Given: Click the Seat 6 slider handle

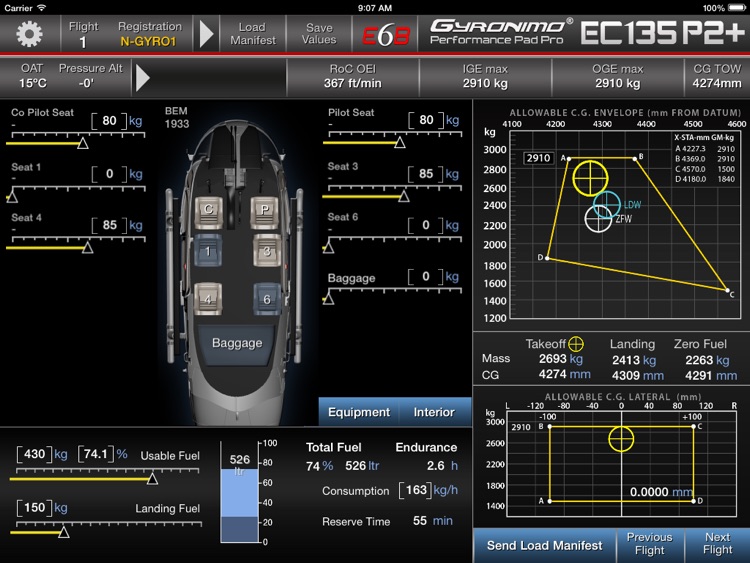Looking at the screenshot, I should pos(329,247).
